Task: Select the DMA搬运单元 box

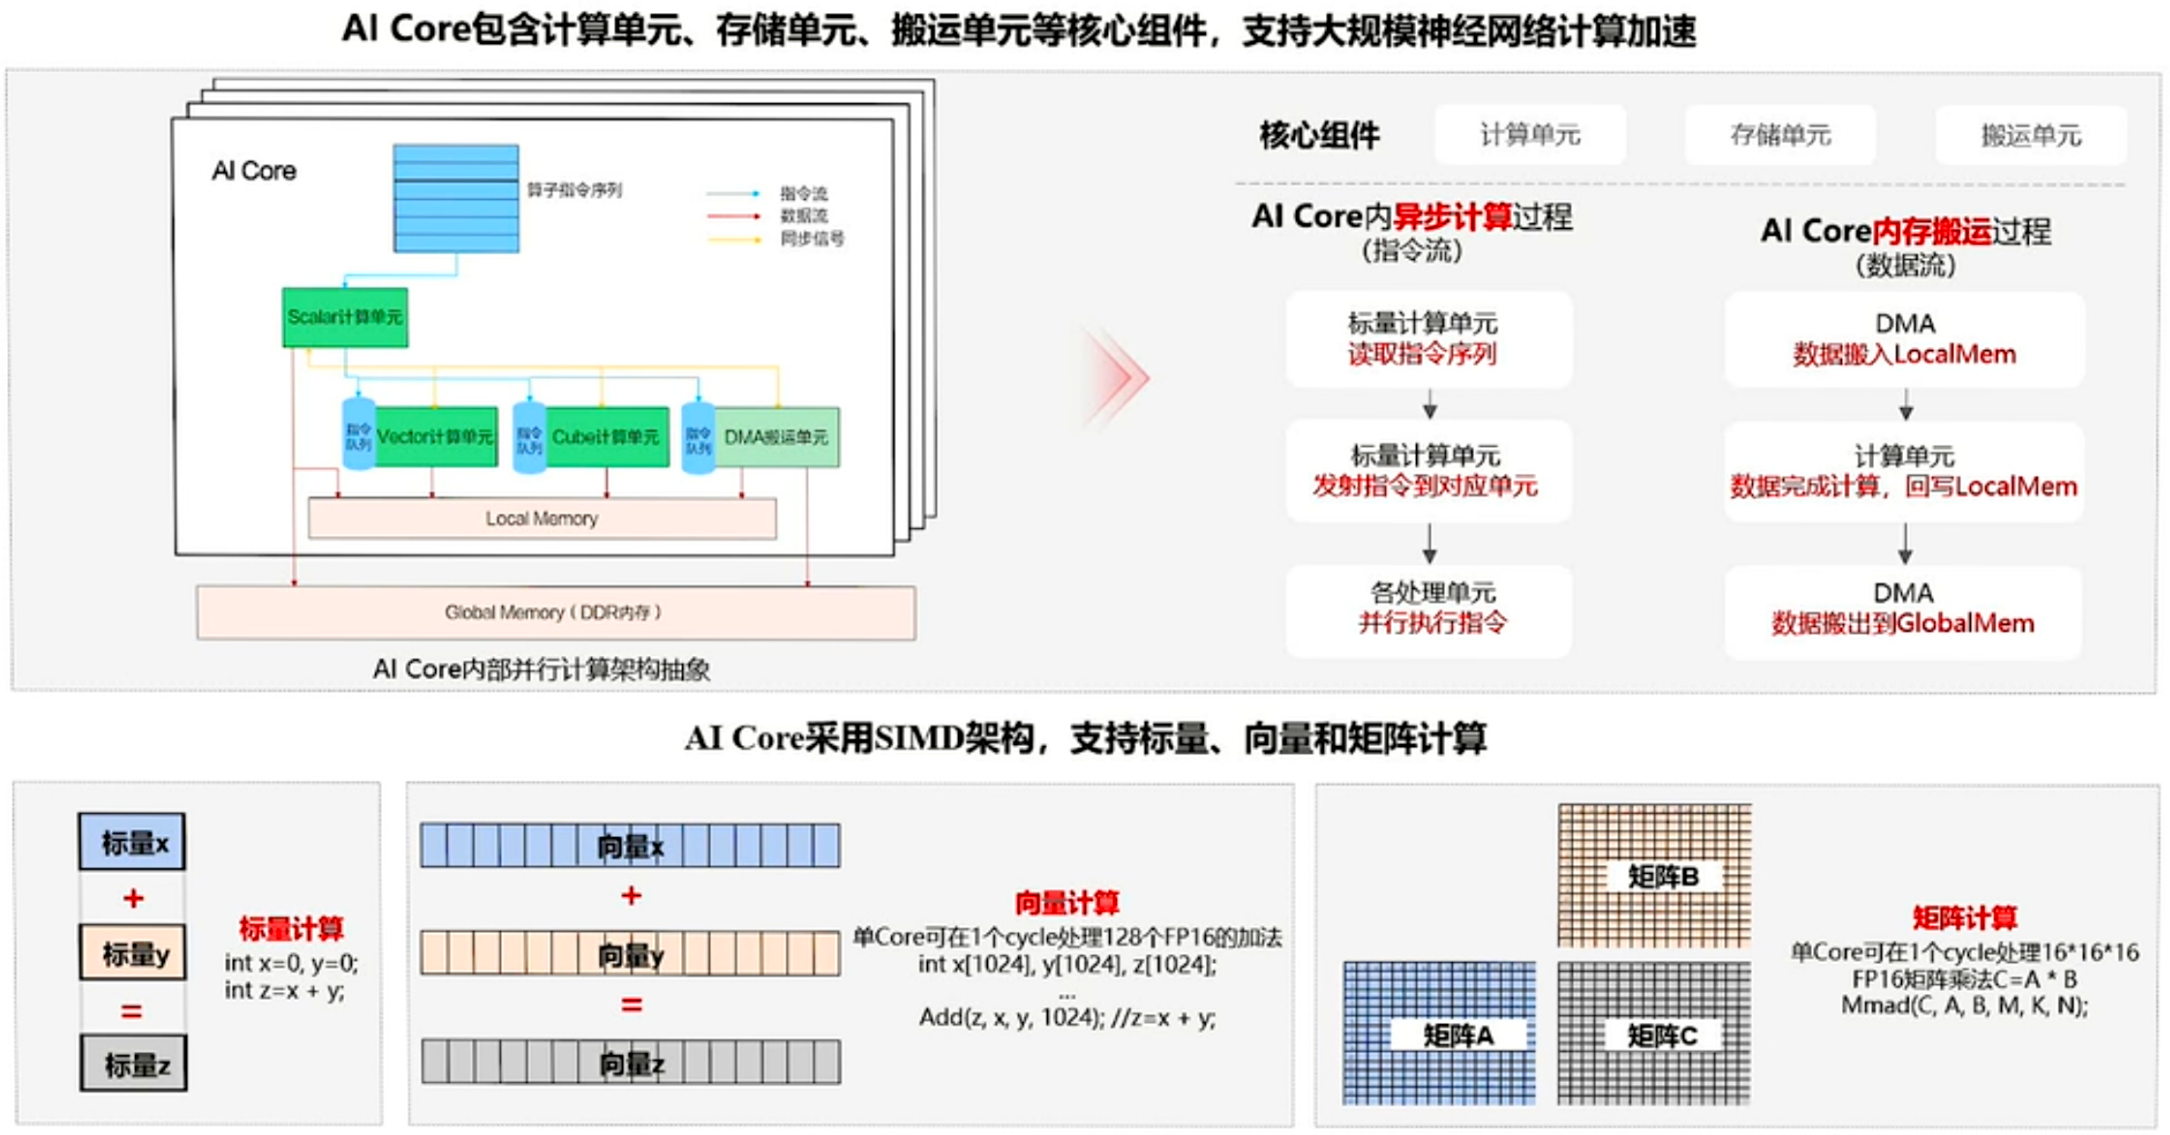Action: coord(776,436)
